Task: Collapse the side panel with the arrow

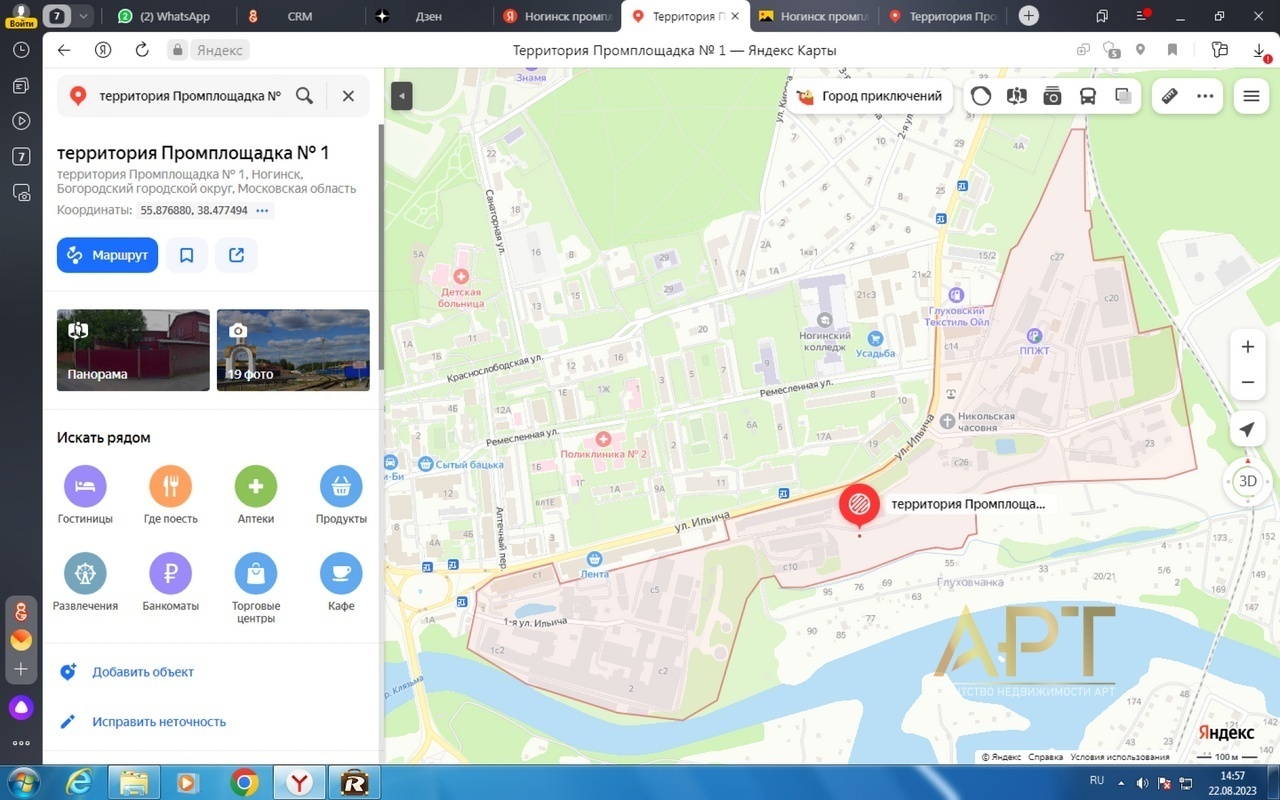Action: click(401, 96)
